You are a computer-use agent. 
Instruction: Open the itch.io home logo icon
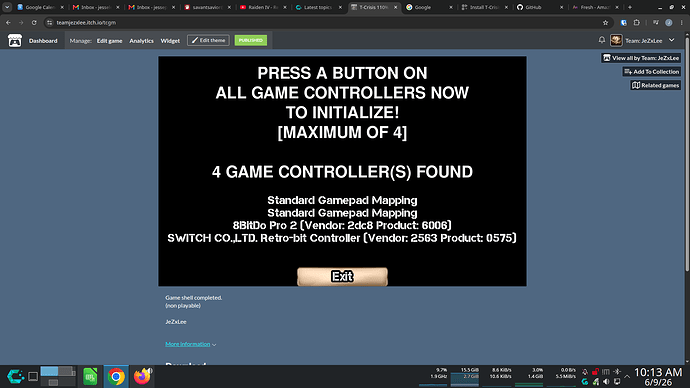pyautogui.click(x=15, y=40)
